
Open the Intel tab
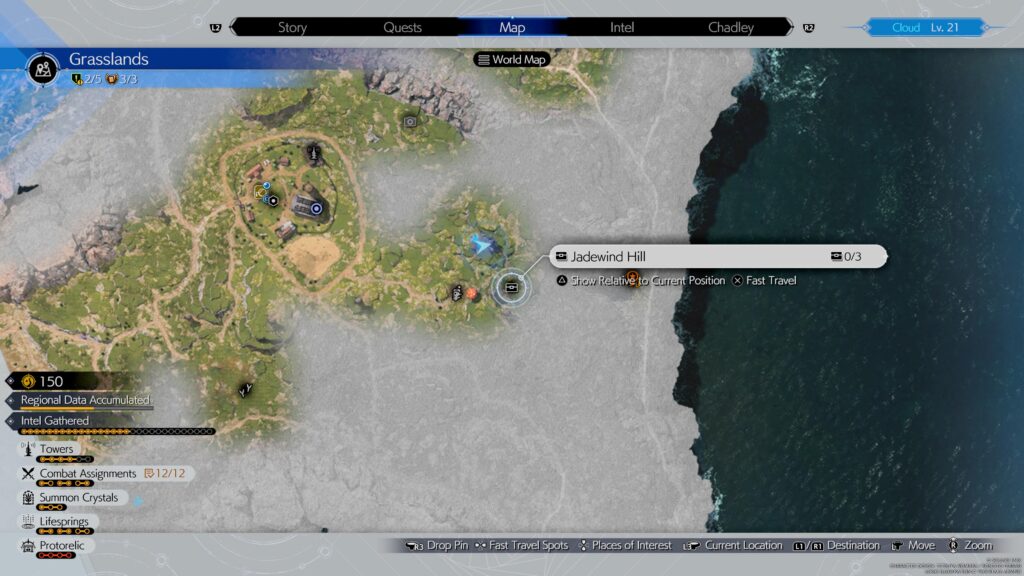click(622, 28)
